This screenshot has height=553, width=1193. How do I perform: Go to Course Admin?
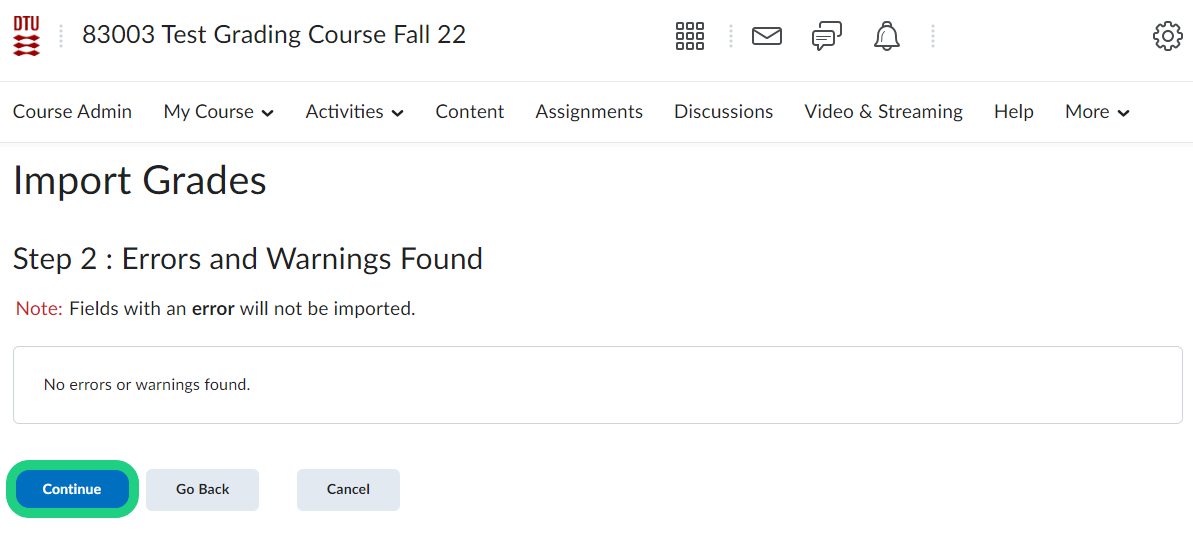72,112
